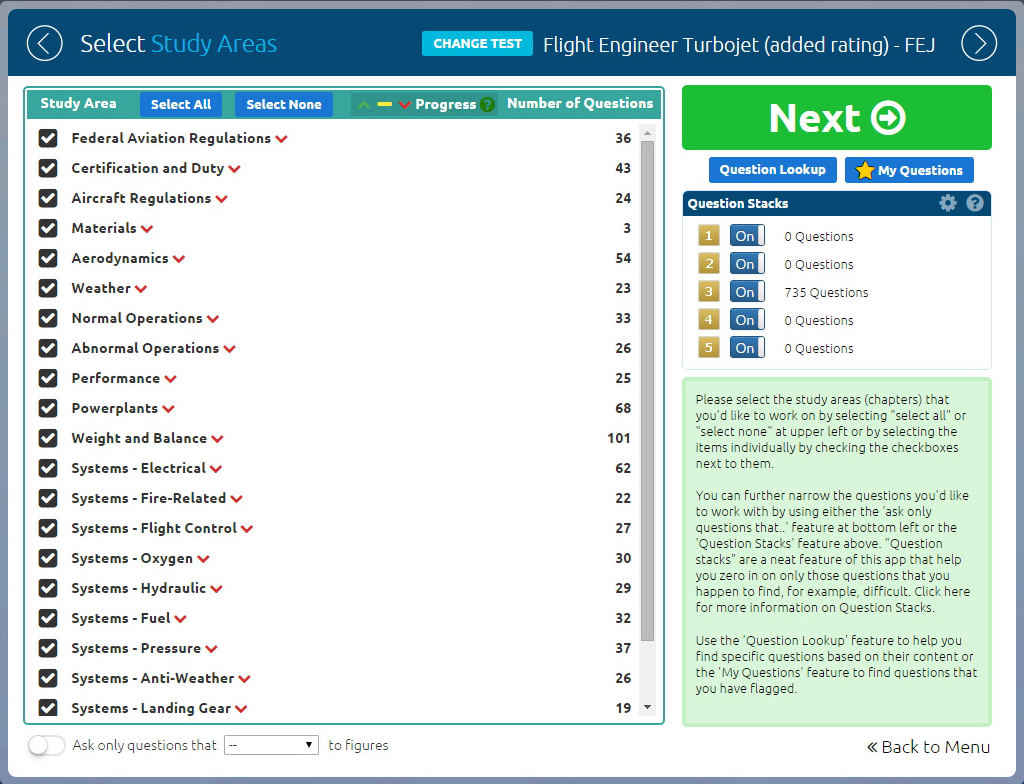This screenshot has width=1024, height=784.
Task: Click 'Systems - Anti-Weather' row label
Action: coord(153,679)
